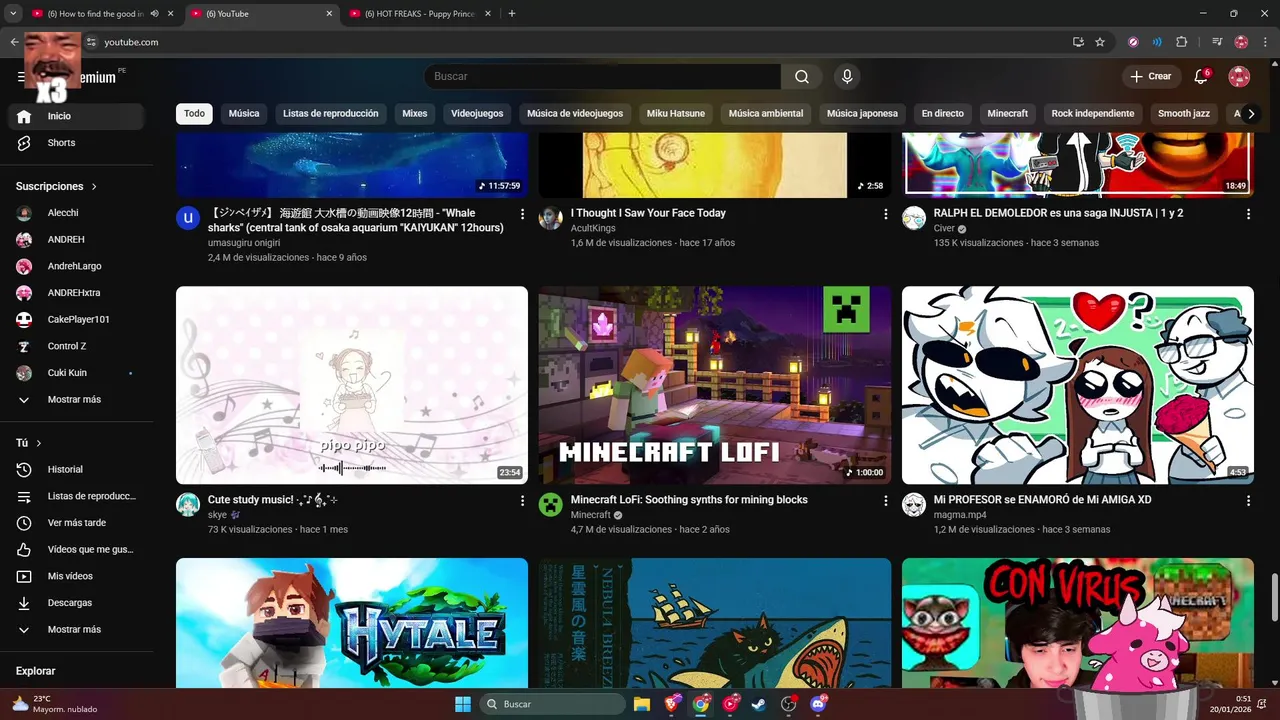The height and width of the screenshot is (720, 1280).
Task: Open Videos que me gustan
Action: point(78,550)
